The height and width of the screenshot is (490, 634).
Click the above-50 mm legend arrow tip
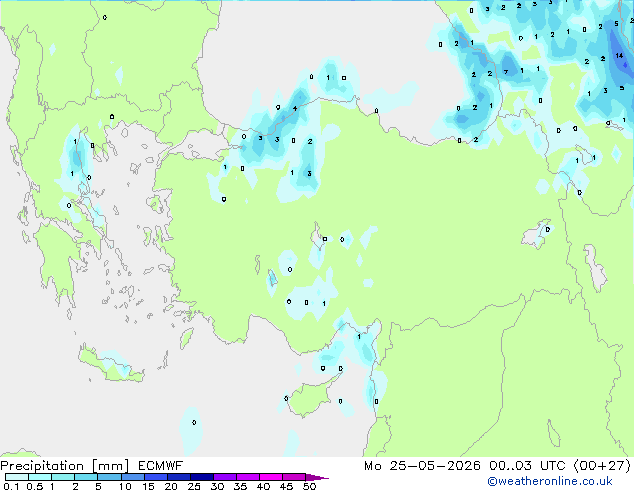pyautogui.click(x=317, y=478)
